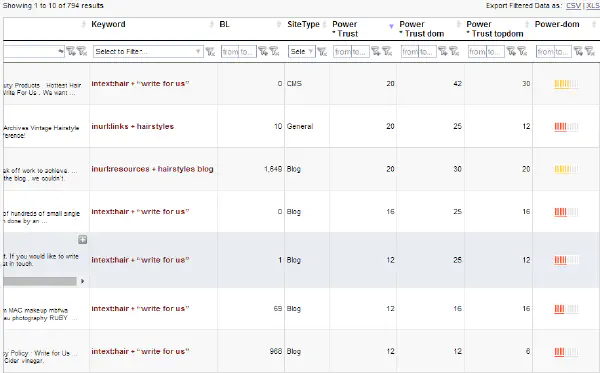
Task: Clear the Keyword column filter
Action: 210,51
